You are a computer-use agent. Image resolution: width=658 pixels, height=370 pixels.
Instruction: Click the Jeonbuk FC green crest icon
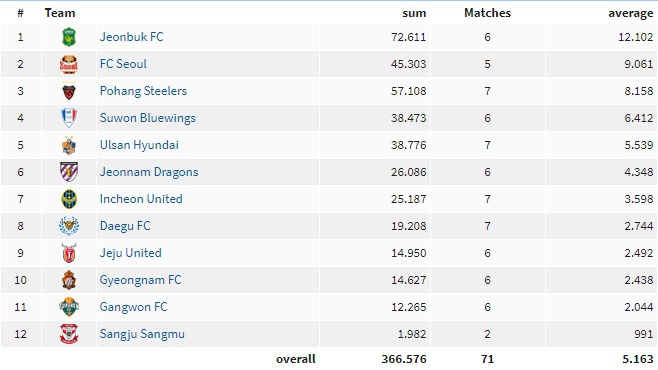tap(69, 37)
